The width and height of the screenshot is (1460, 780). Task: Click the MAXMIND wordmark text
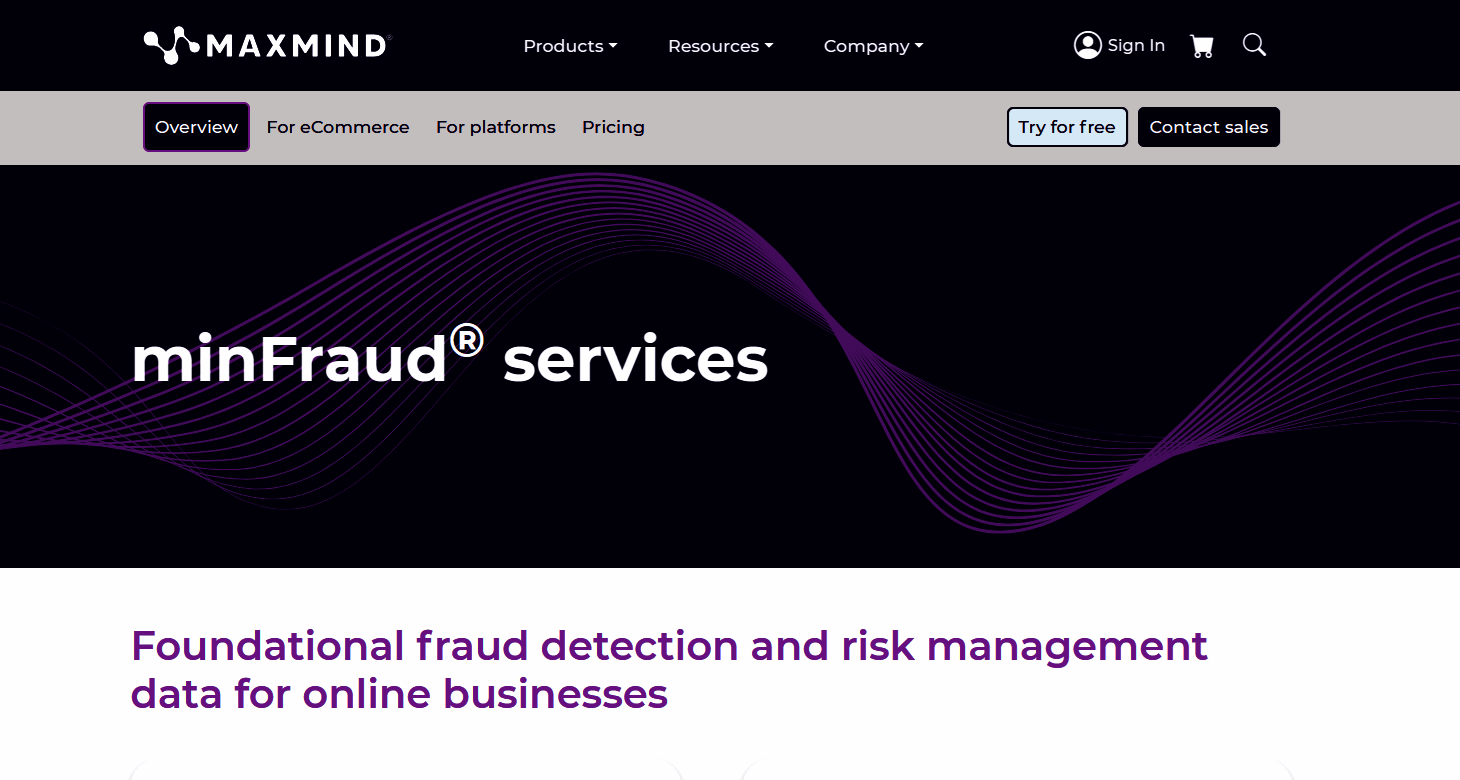point(297,46)
